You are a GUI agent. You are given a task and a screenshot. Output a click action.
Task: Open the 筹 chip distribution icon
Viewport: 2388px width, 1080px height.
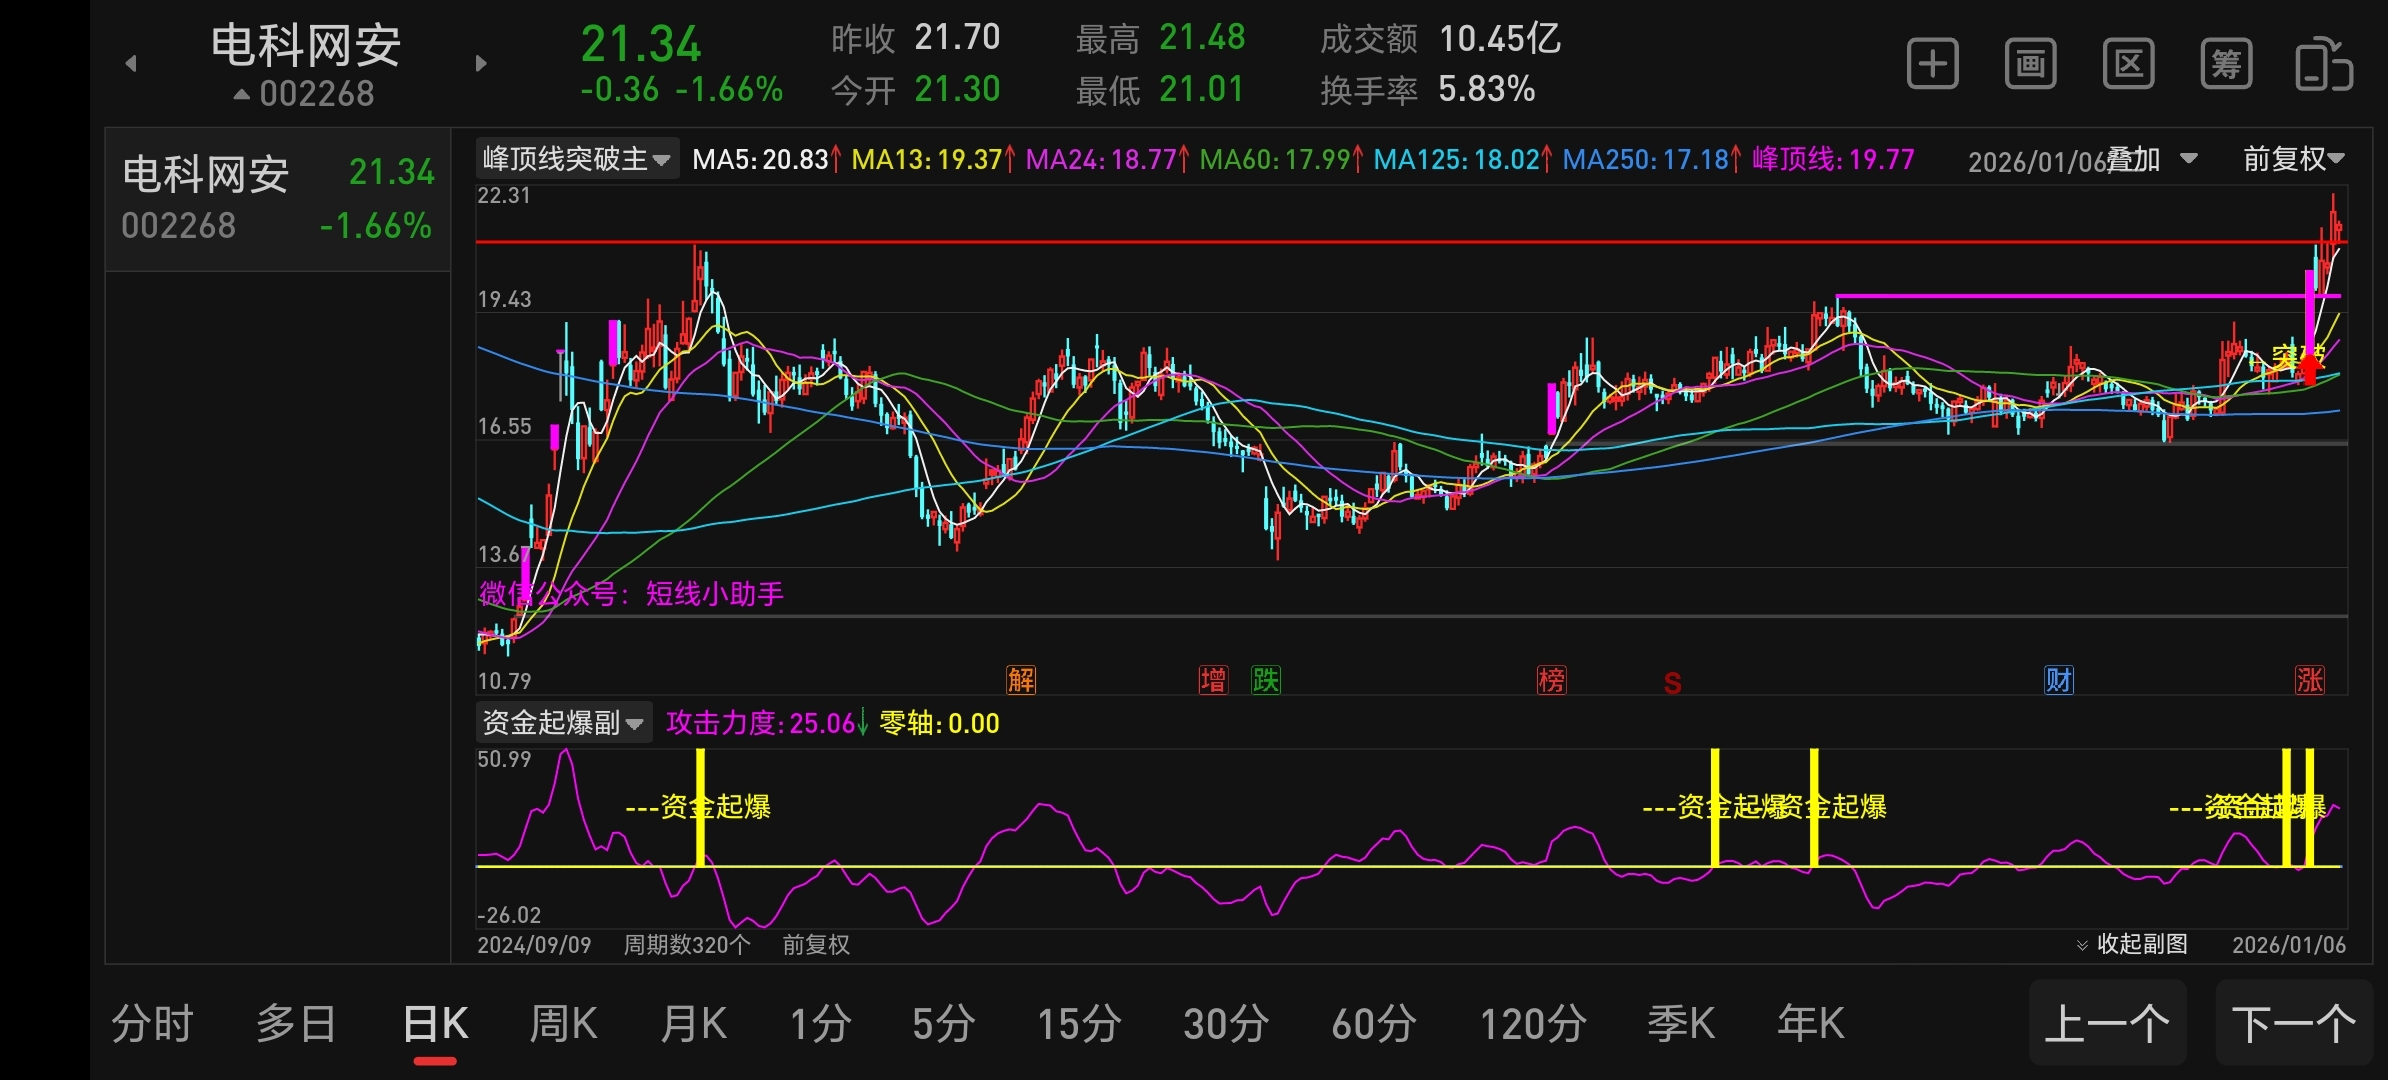pyautogui.click(x=2226, y=65)
